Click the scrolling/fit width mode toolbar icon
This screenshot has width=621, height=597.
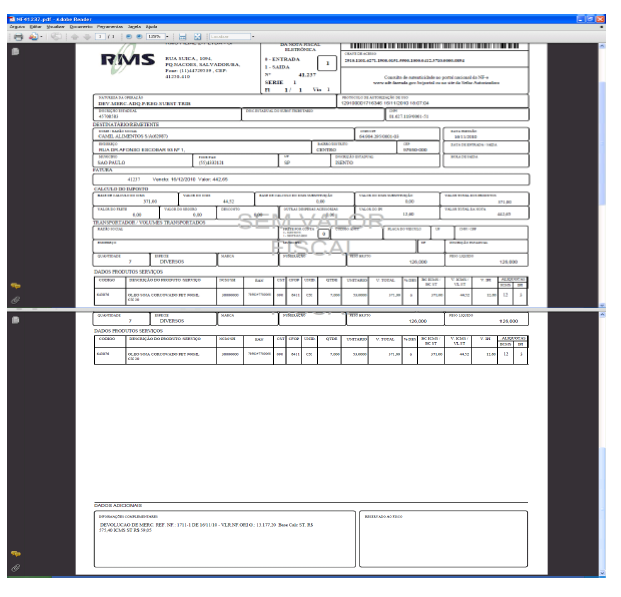tap(183, 37)
